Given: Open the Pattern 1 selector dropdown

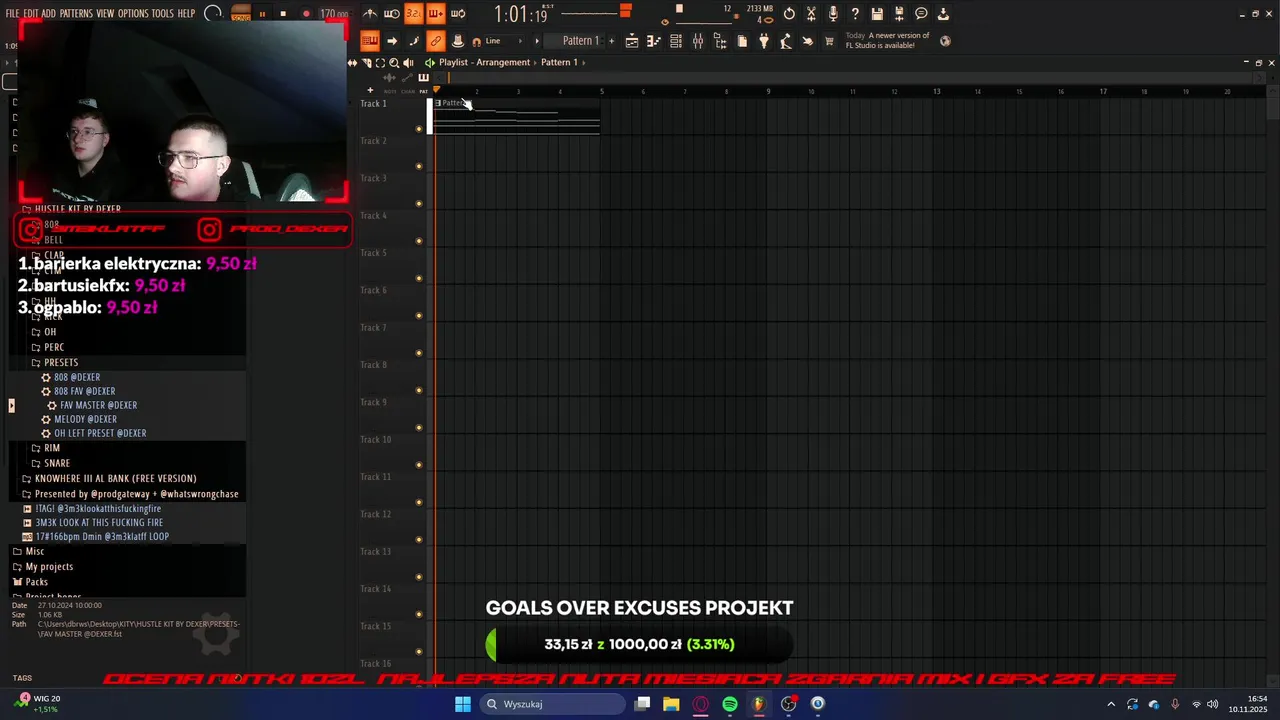Looking at the screenshot, I should pyautogui.click(x=576, y=41).
